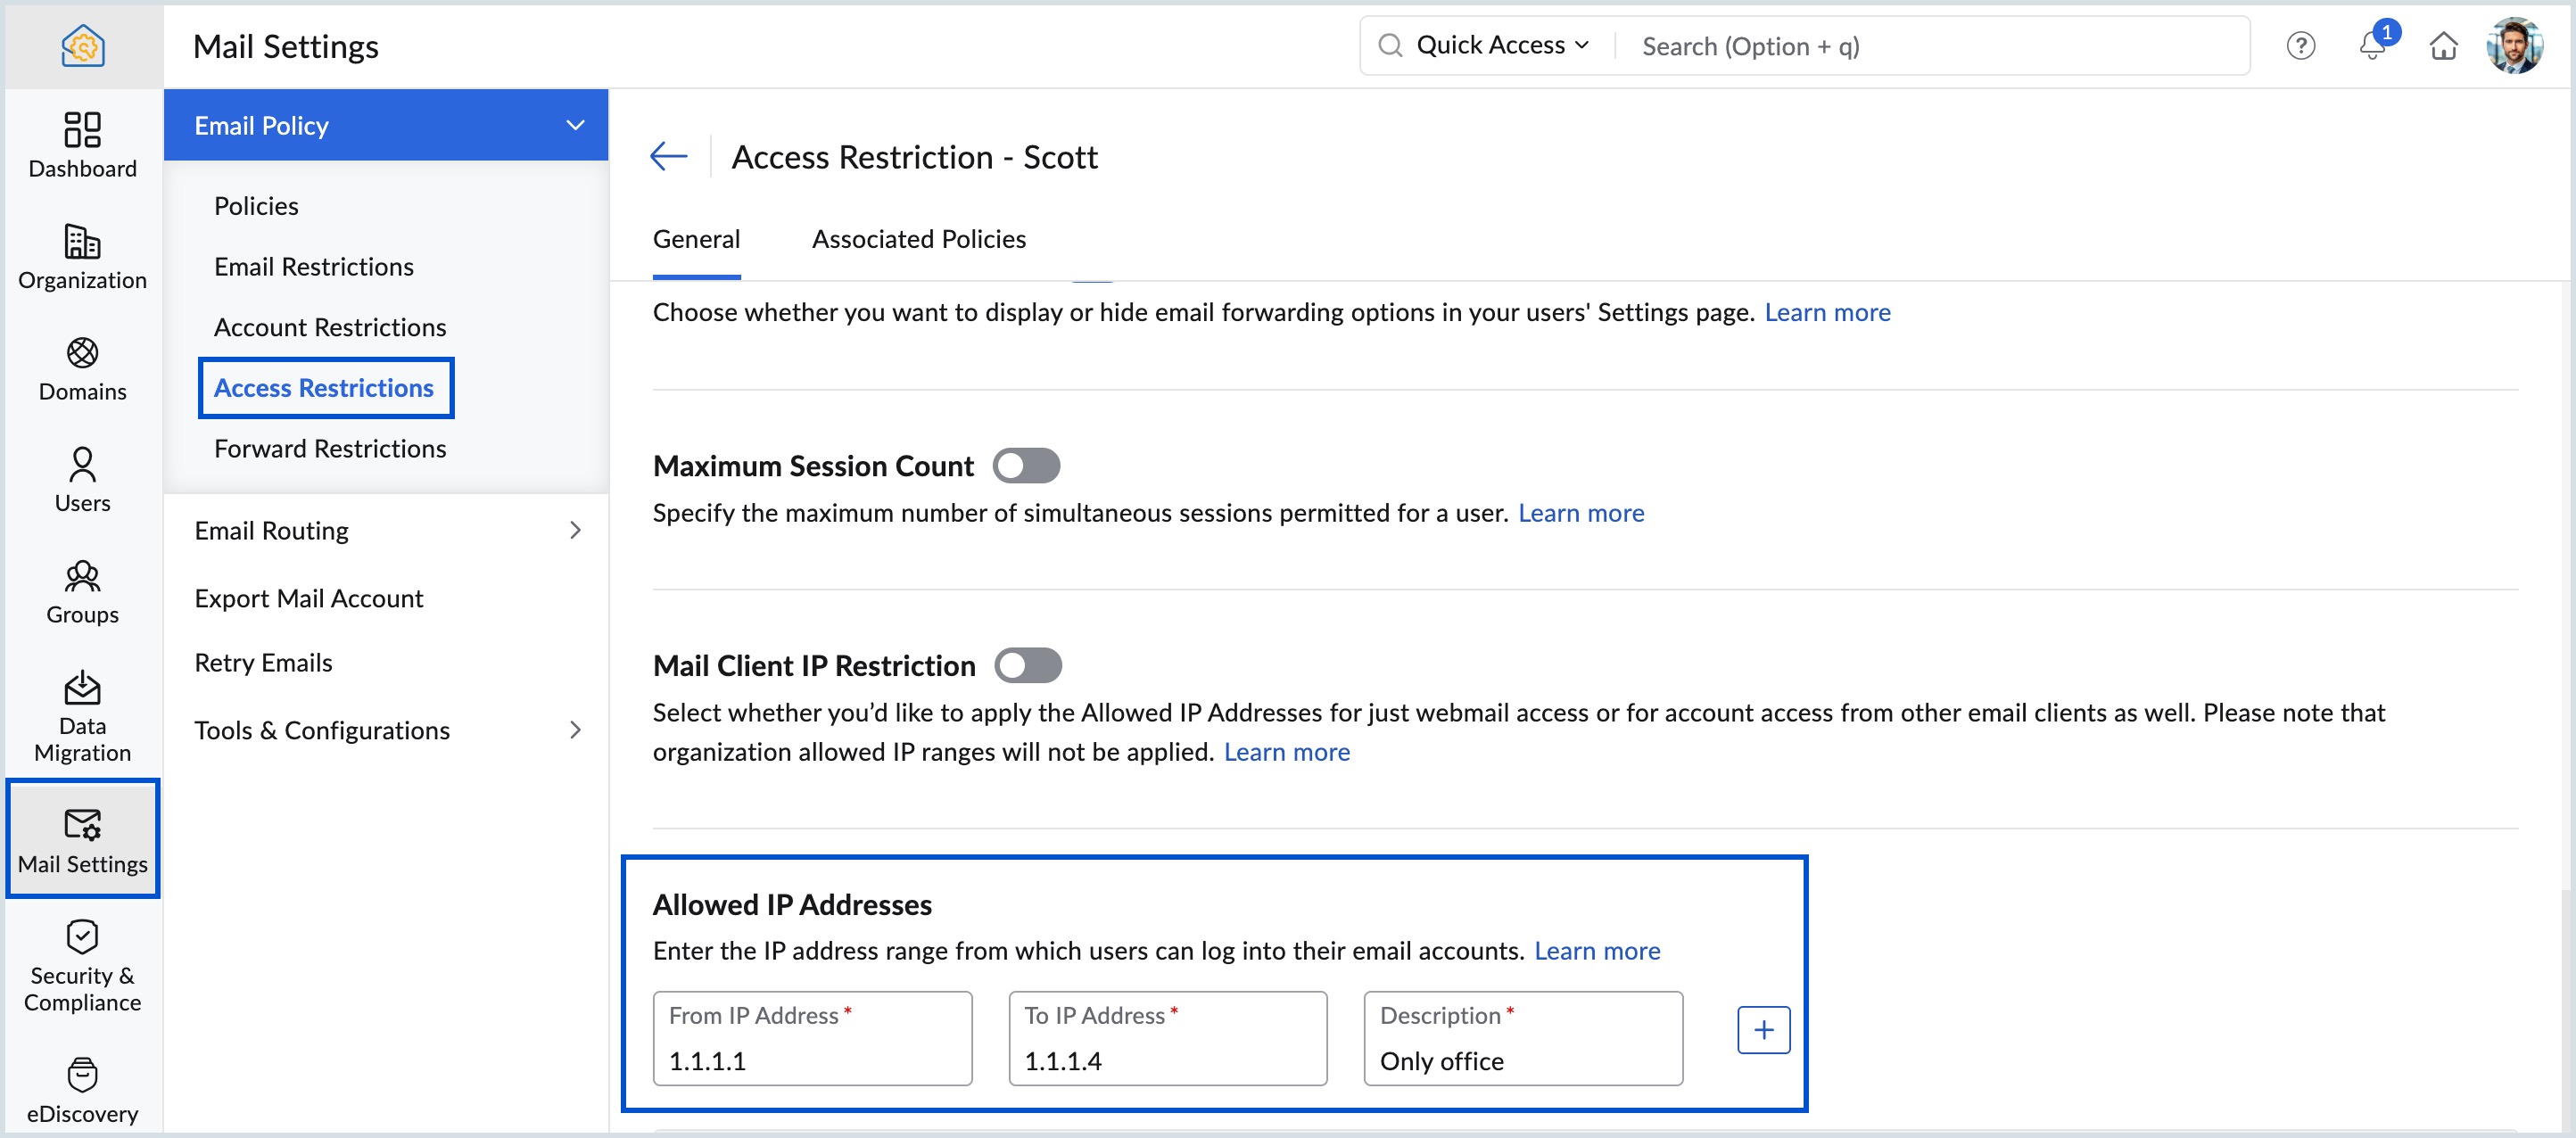The image size is (2576, 1138).
Task: Open Users management icon
Action: pos(82,480)
